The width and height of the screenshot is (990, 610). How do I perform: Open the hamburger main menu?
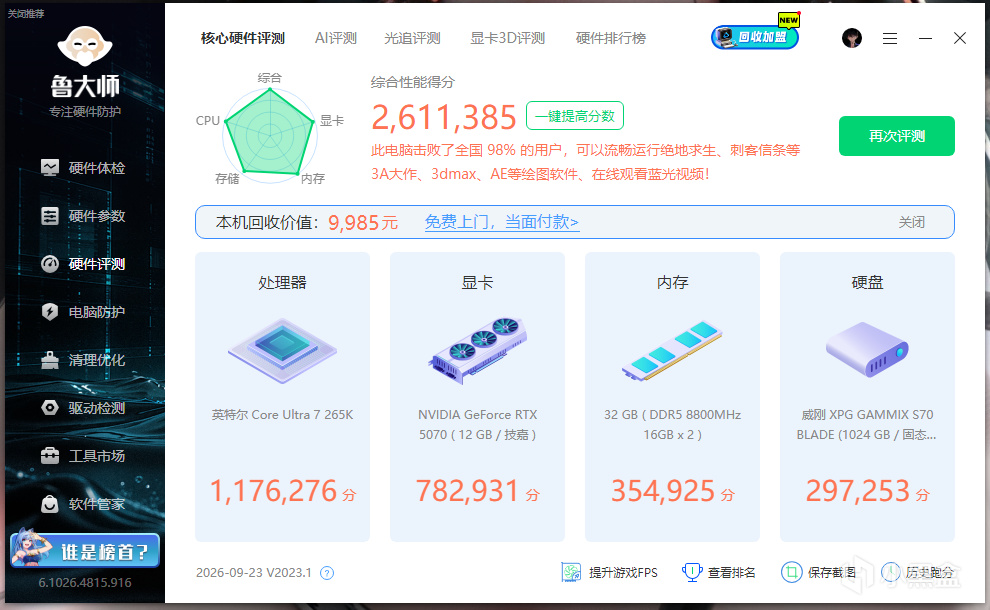[890, 39]
